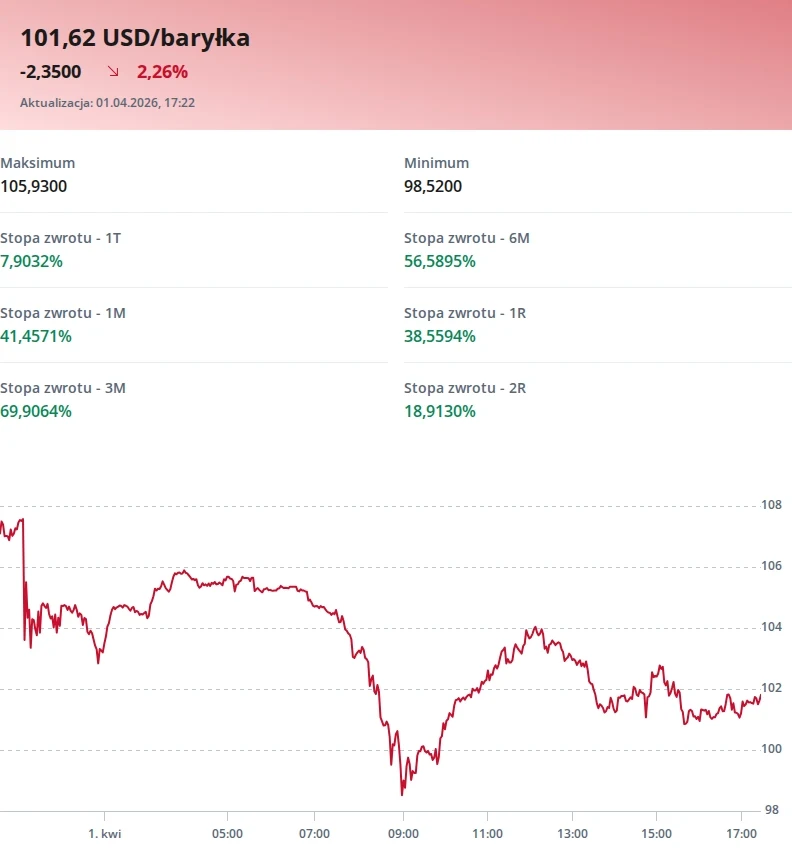Click the Stopa zwrotu - 1M return 41,4571%

(x=36, y=337)
